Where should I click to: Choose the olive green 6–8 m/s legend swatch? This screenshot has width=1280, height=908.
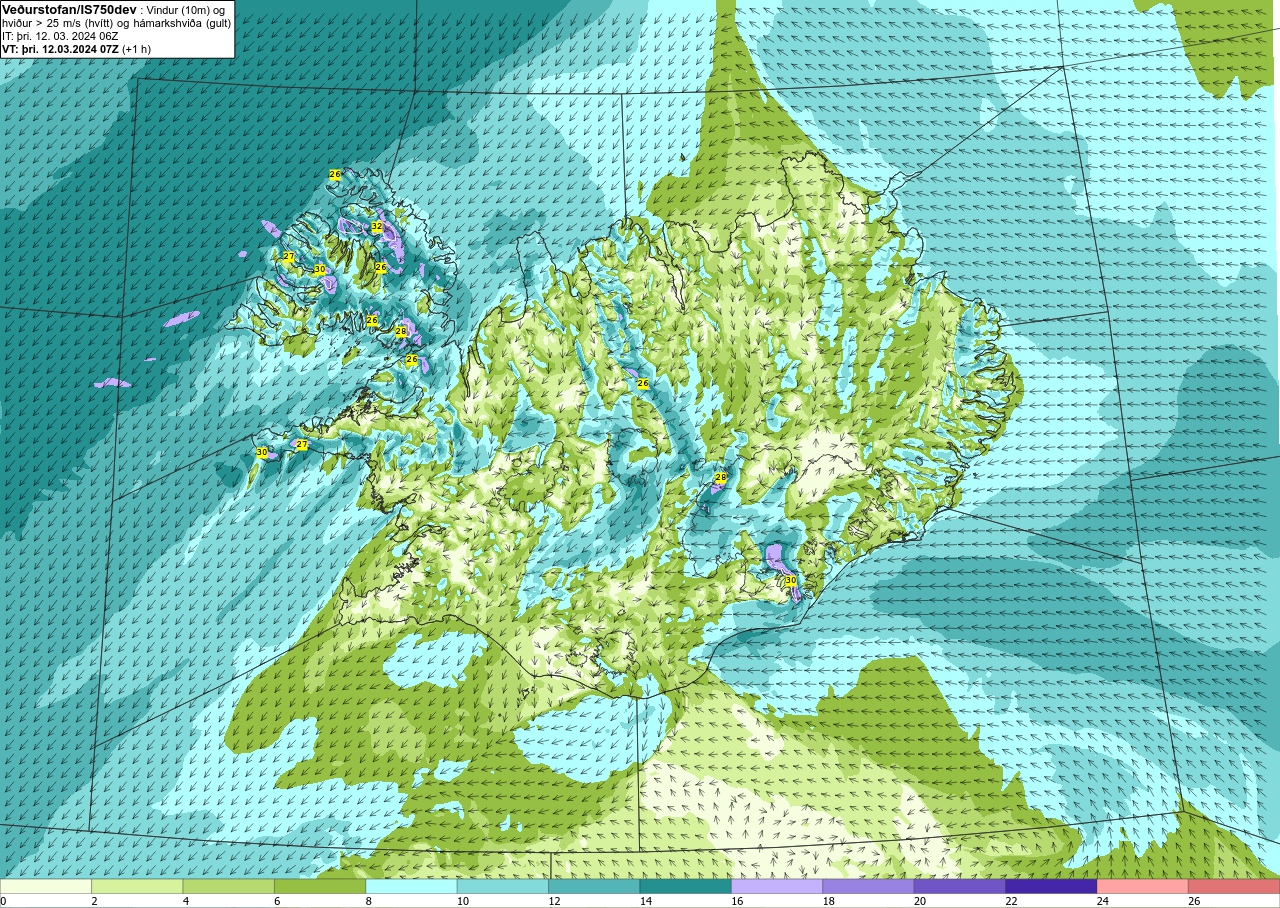(320, 886)
